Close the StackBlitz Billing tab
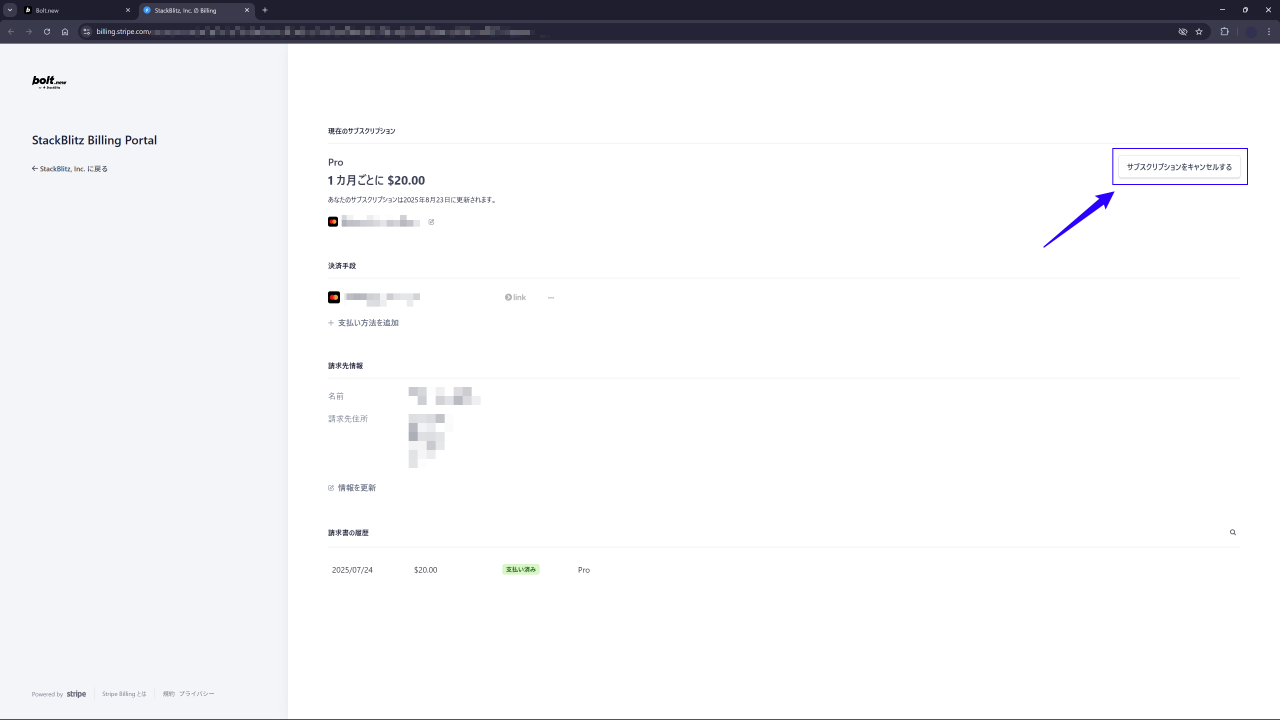This screenshot has width=1280, height=720. 246,10
